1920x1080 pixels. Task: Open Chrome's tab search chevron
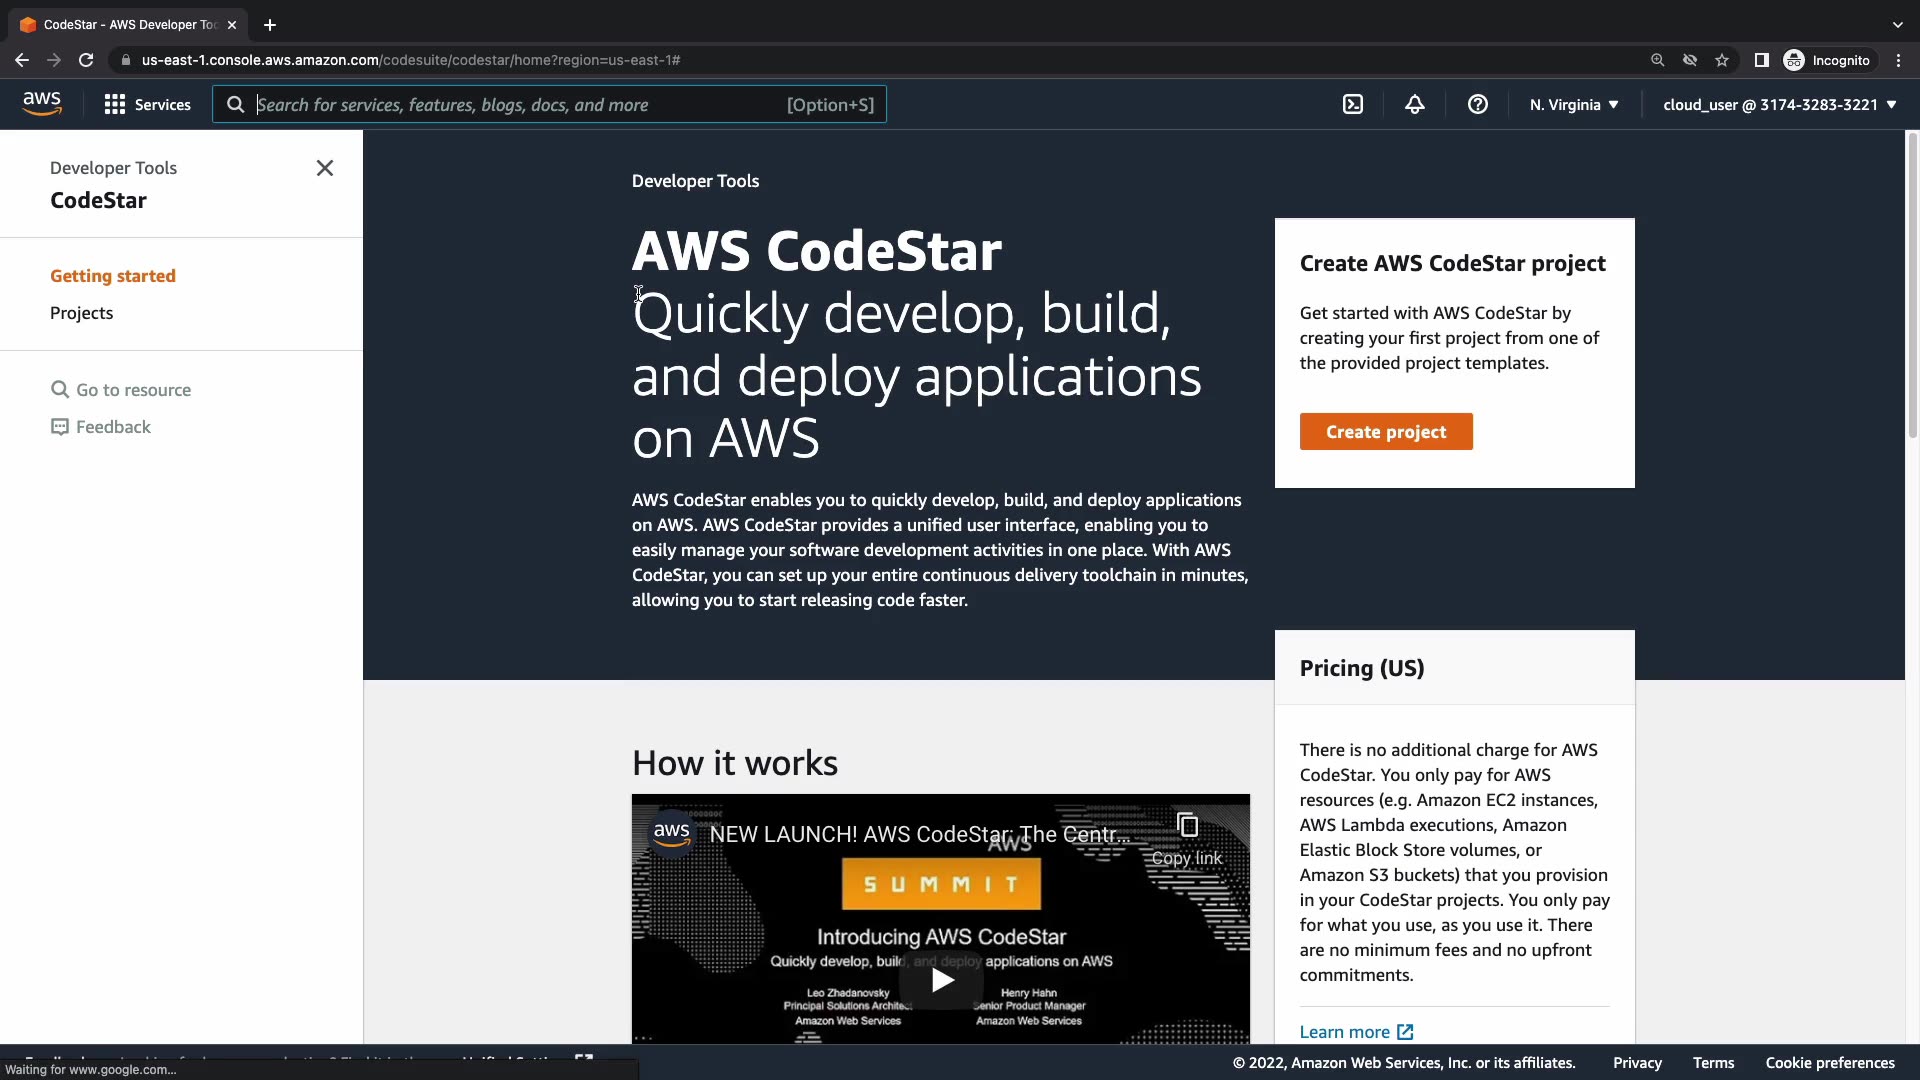pyautogui.click(x=1897, y=24)
